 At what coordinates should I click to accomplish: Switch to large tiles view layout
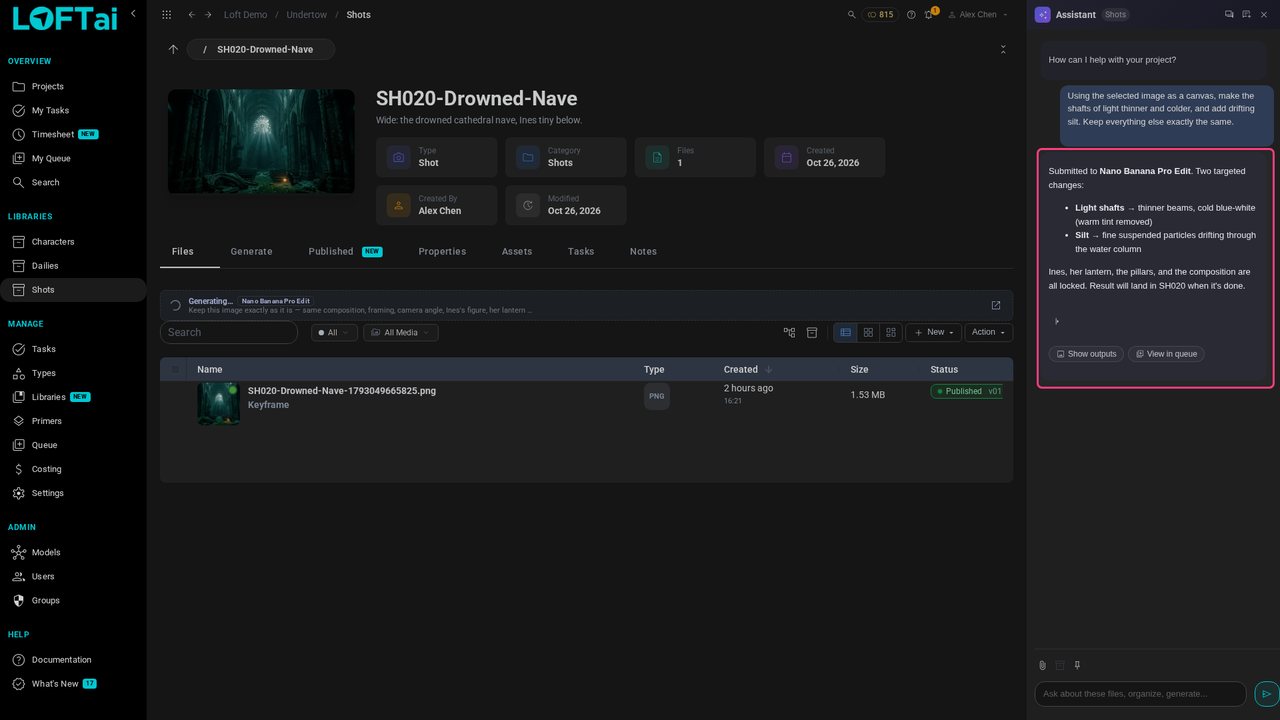[891, 332]
